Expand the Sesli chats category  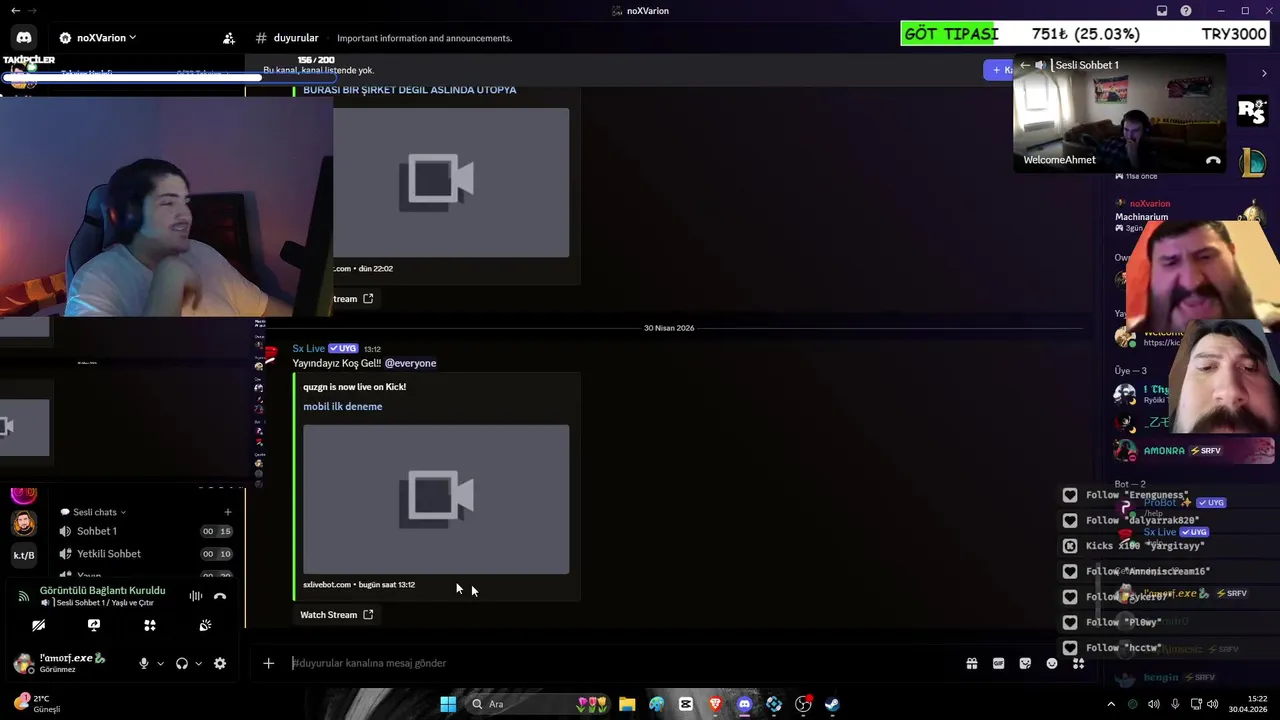[x=95, y=512]
